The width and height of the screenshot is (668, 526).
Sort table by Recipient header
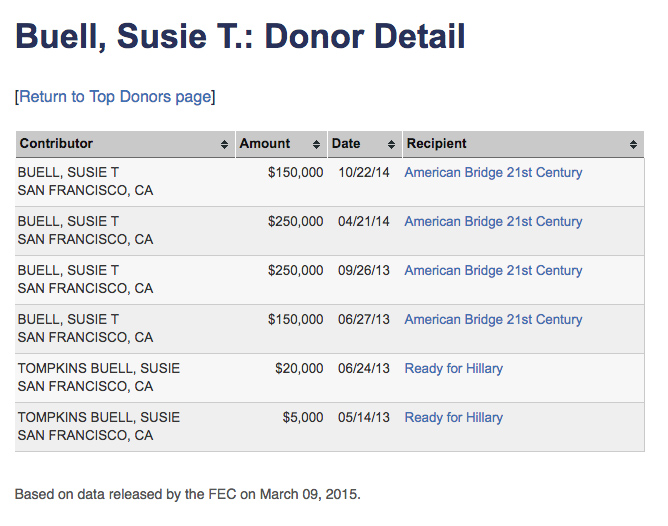(436, 144)
